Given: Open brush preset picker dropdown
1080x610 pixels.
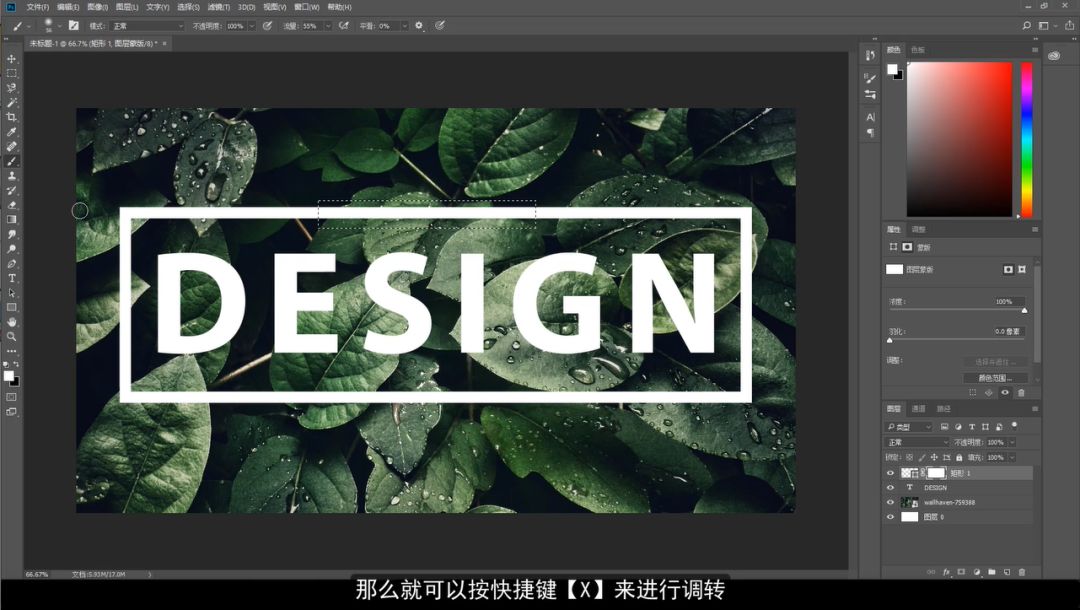Looking at the screenshot, I should (60, 25).
